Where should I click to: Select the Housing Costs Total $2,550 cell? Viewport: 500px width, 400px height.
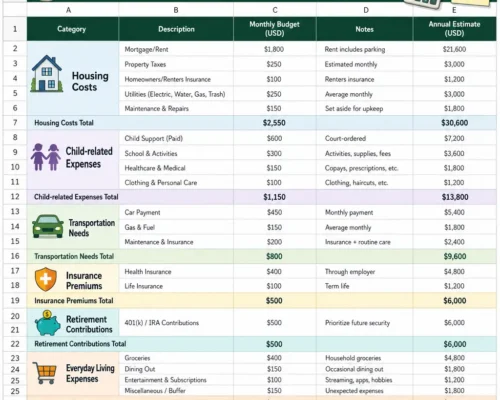pos(275,123)
